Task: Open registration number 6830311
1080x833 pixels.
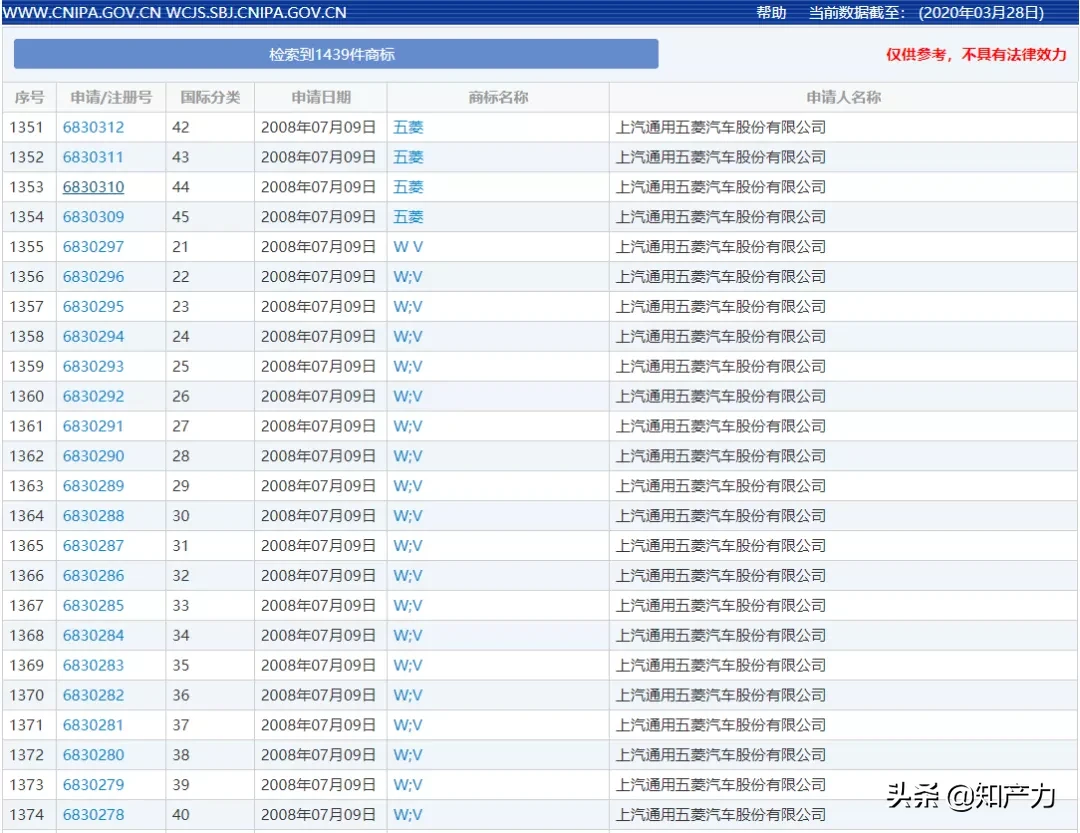Action: (94, 157)
